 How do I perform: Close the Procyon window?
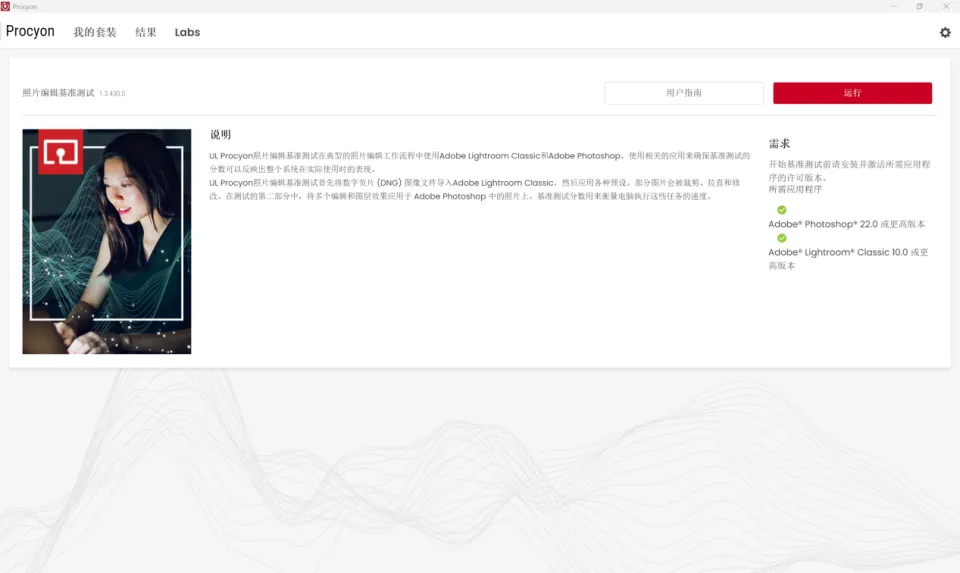945,6
